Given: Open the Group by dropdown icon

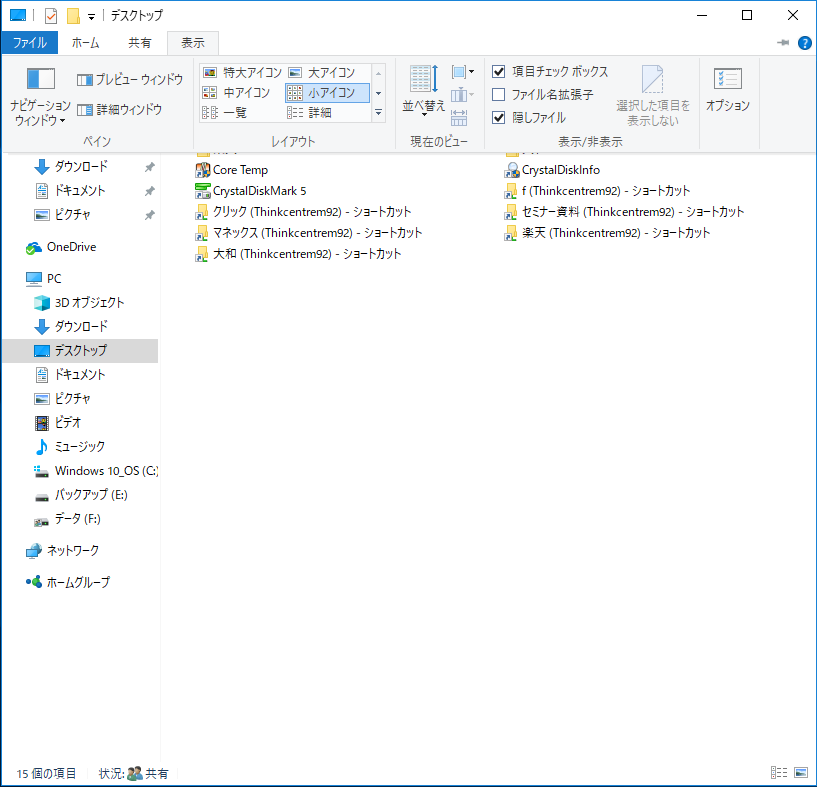Looking at the screenshot, I should (x=463, y=72).
